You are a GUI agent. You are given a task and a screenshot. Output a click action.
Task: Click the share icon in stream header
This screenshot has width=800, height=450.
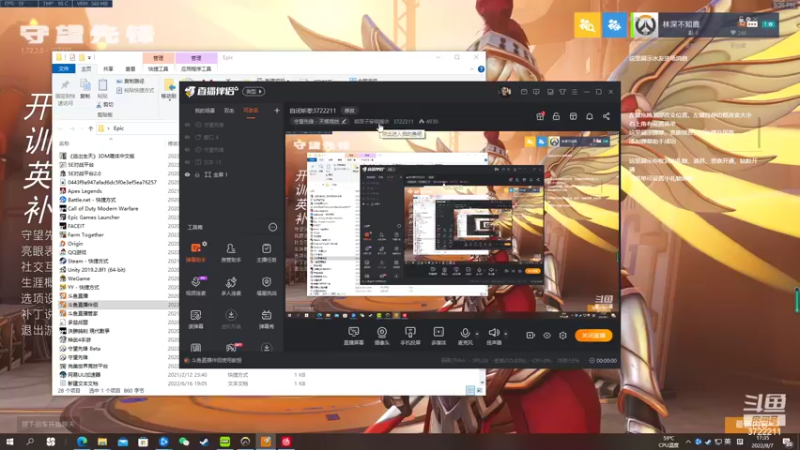pyautogui.click(x=606, y=116)
